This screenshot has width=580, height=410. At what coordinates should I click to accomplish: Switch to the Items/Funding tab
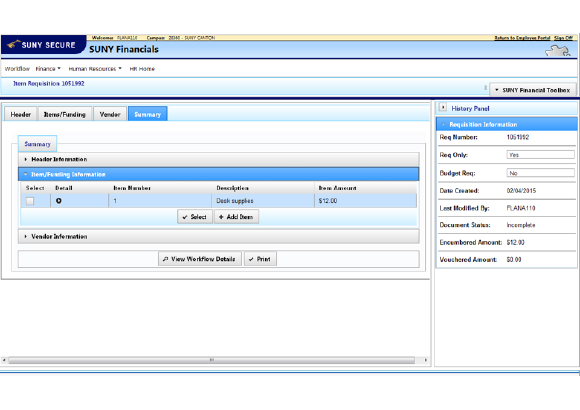[x=65, y=114]
